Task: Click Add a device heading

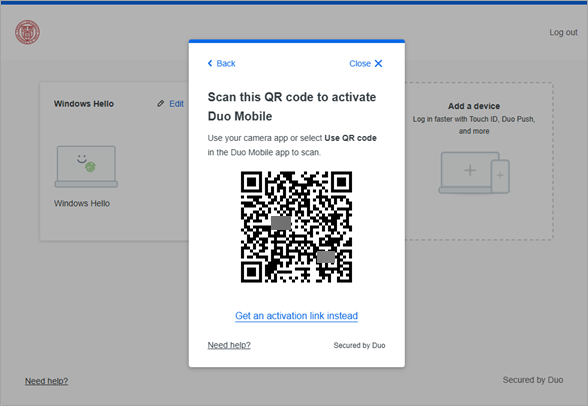Action: tap(474, 106)
